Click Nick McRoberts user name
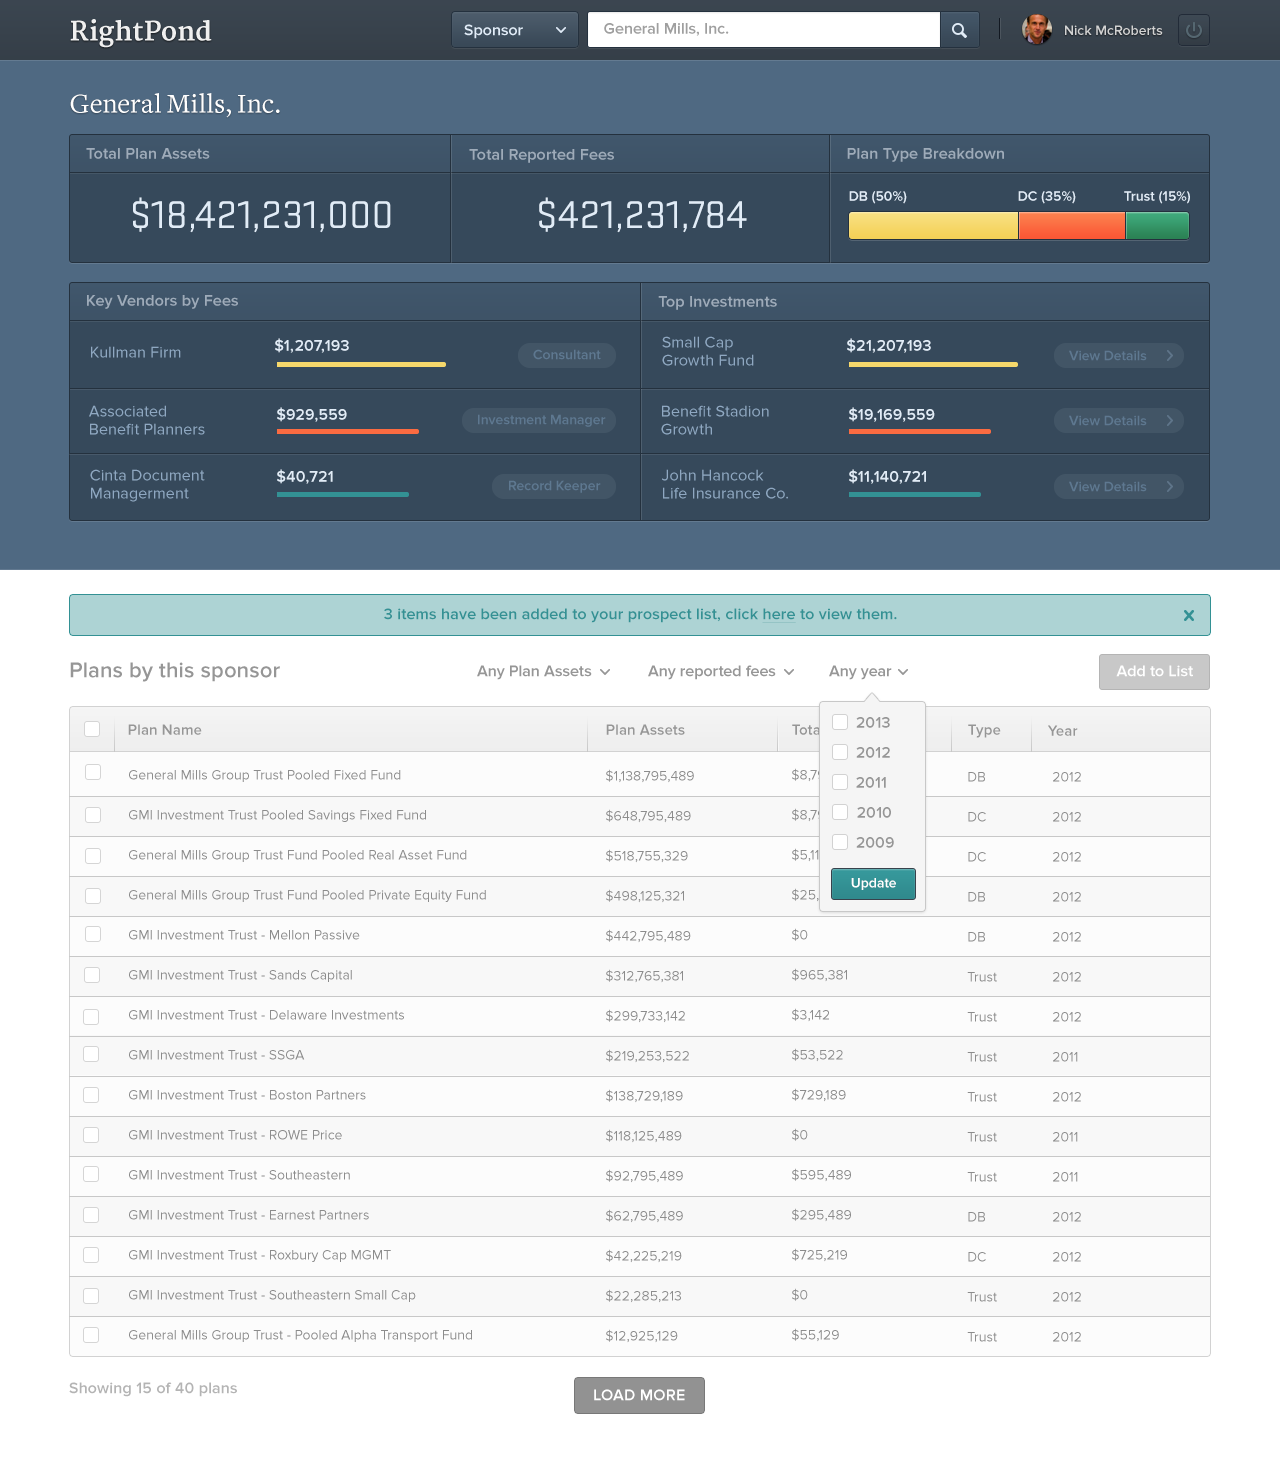Image resolution: width=1280 pixels, height=1480 pixels. (1113, 30)
